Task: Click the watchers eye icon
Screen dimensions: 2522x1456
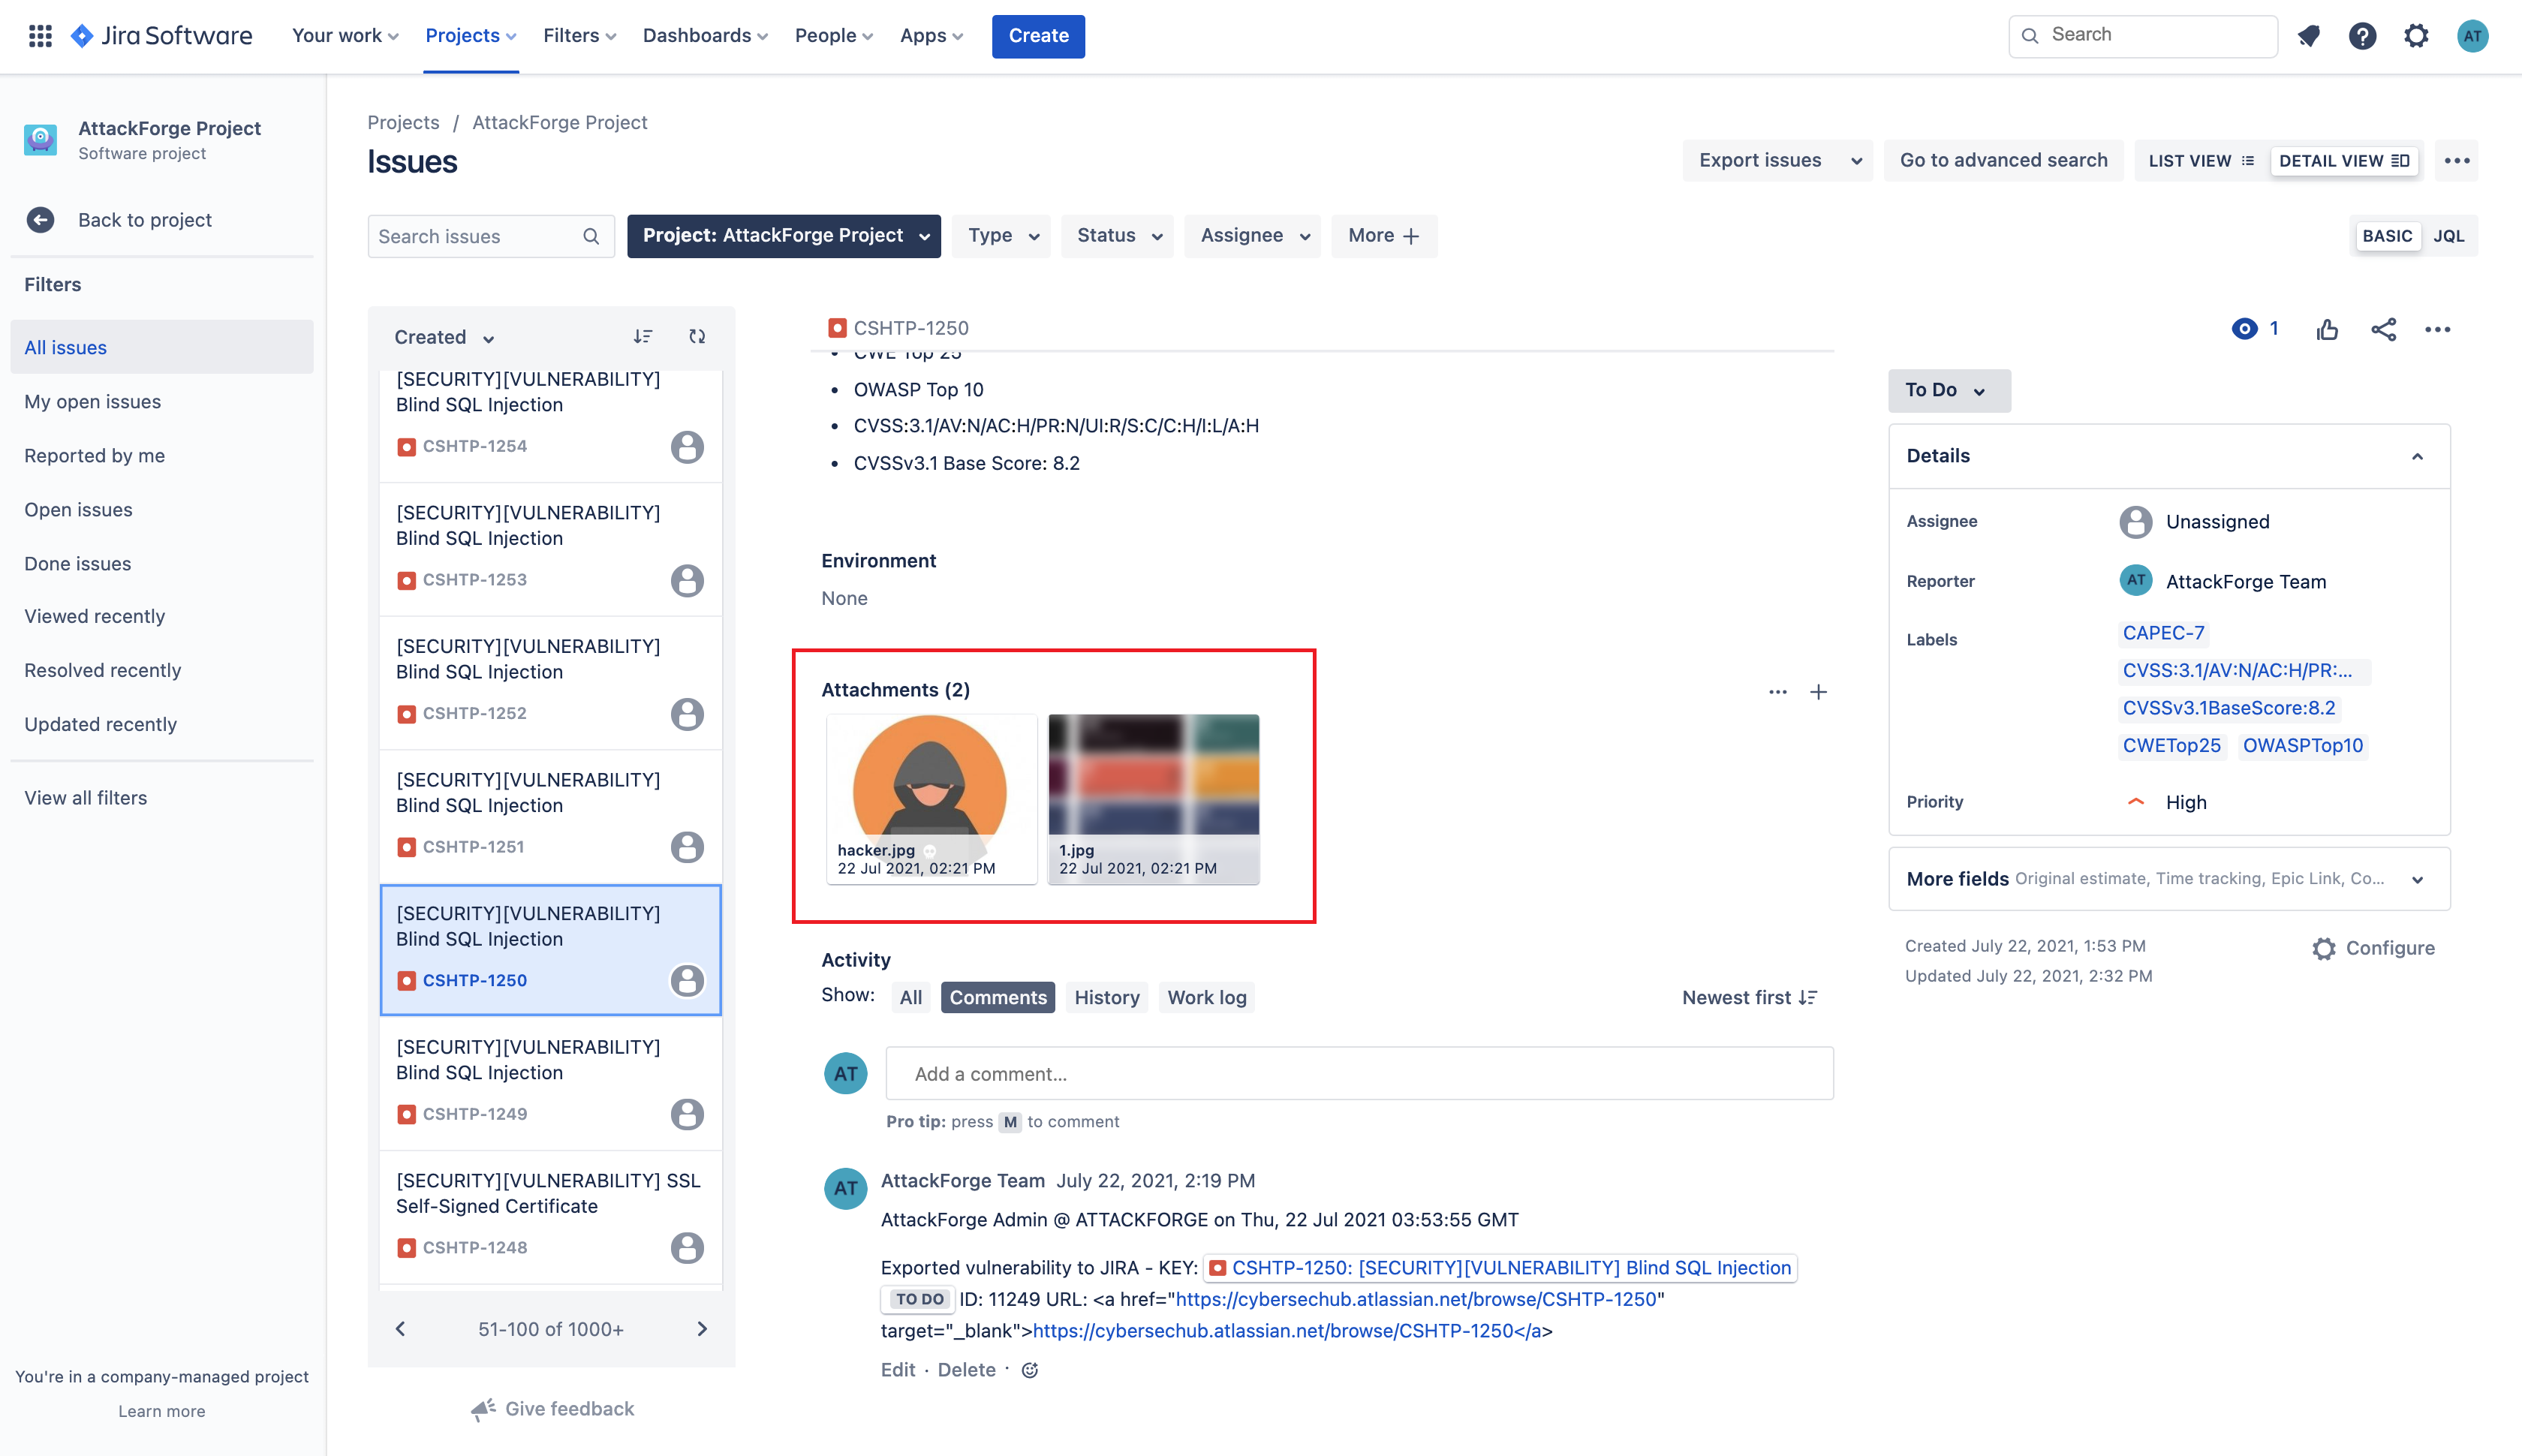Action: (2244, 329)
